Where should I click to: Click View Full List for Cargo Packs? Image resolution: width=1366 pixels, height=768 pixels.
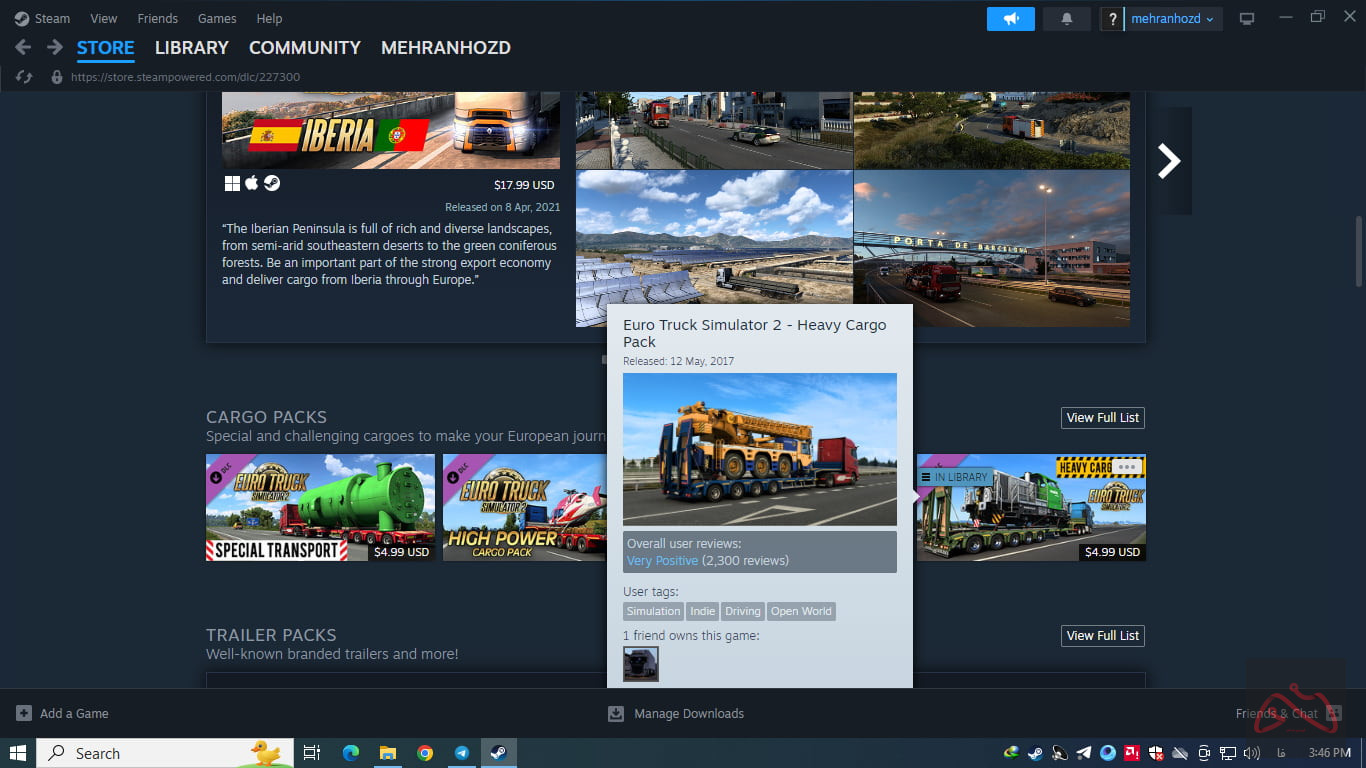tap(1102, 417)
